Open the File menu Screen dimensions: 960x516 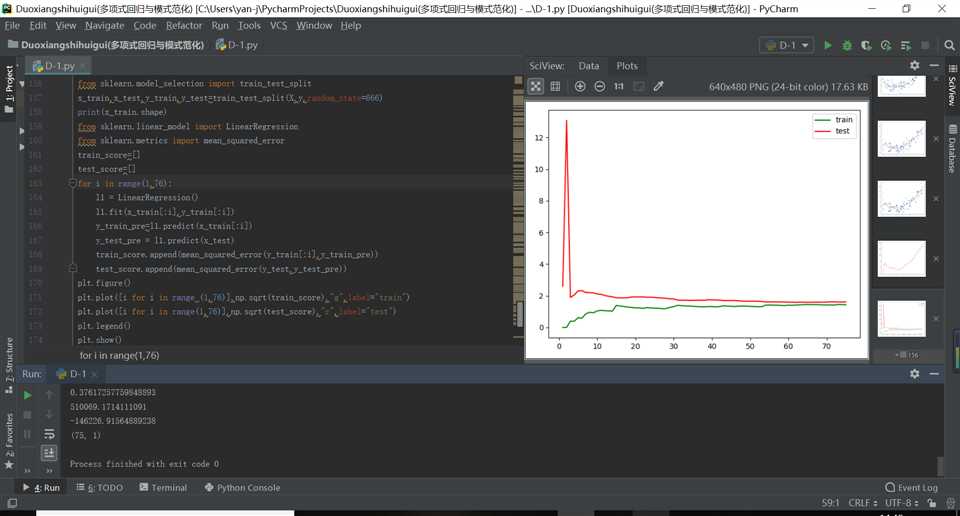tap(12, 26)
